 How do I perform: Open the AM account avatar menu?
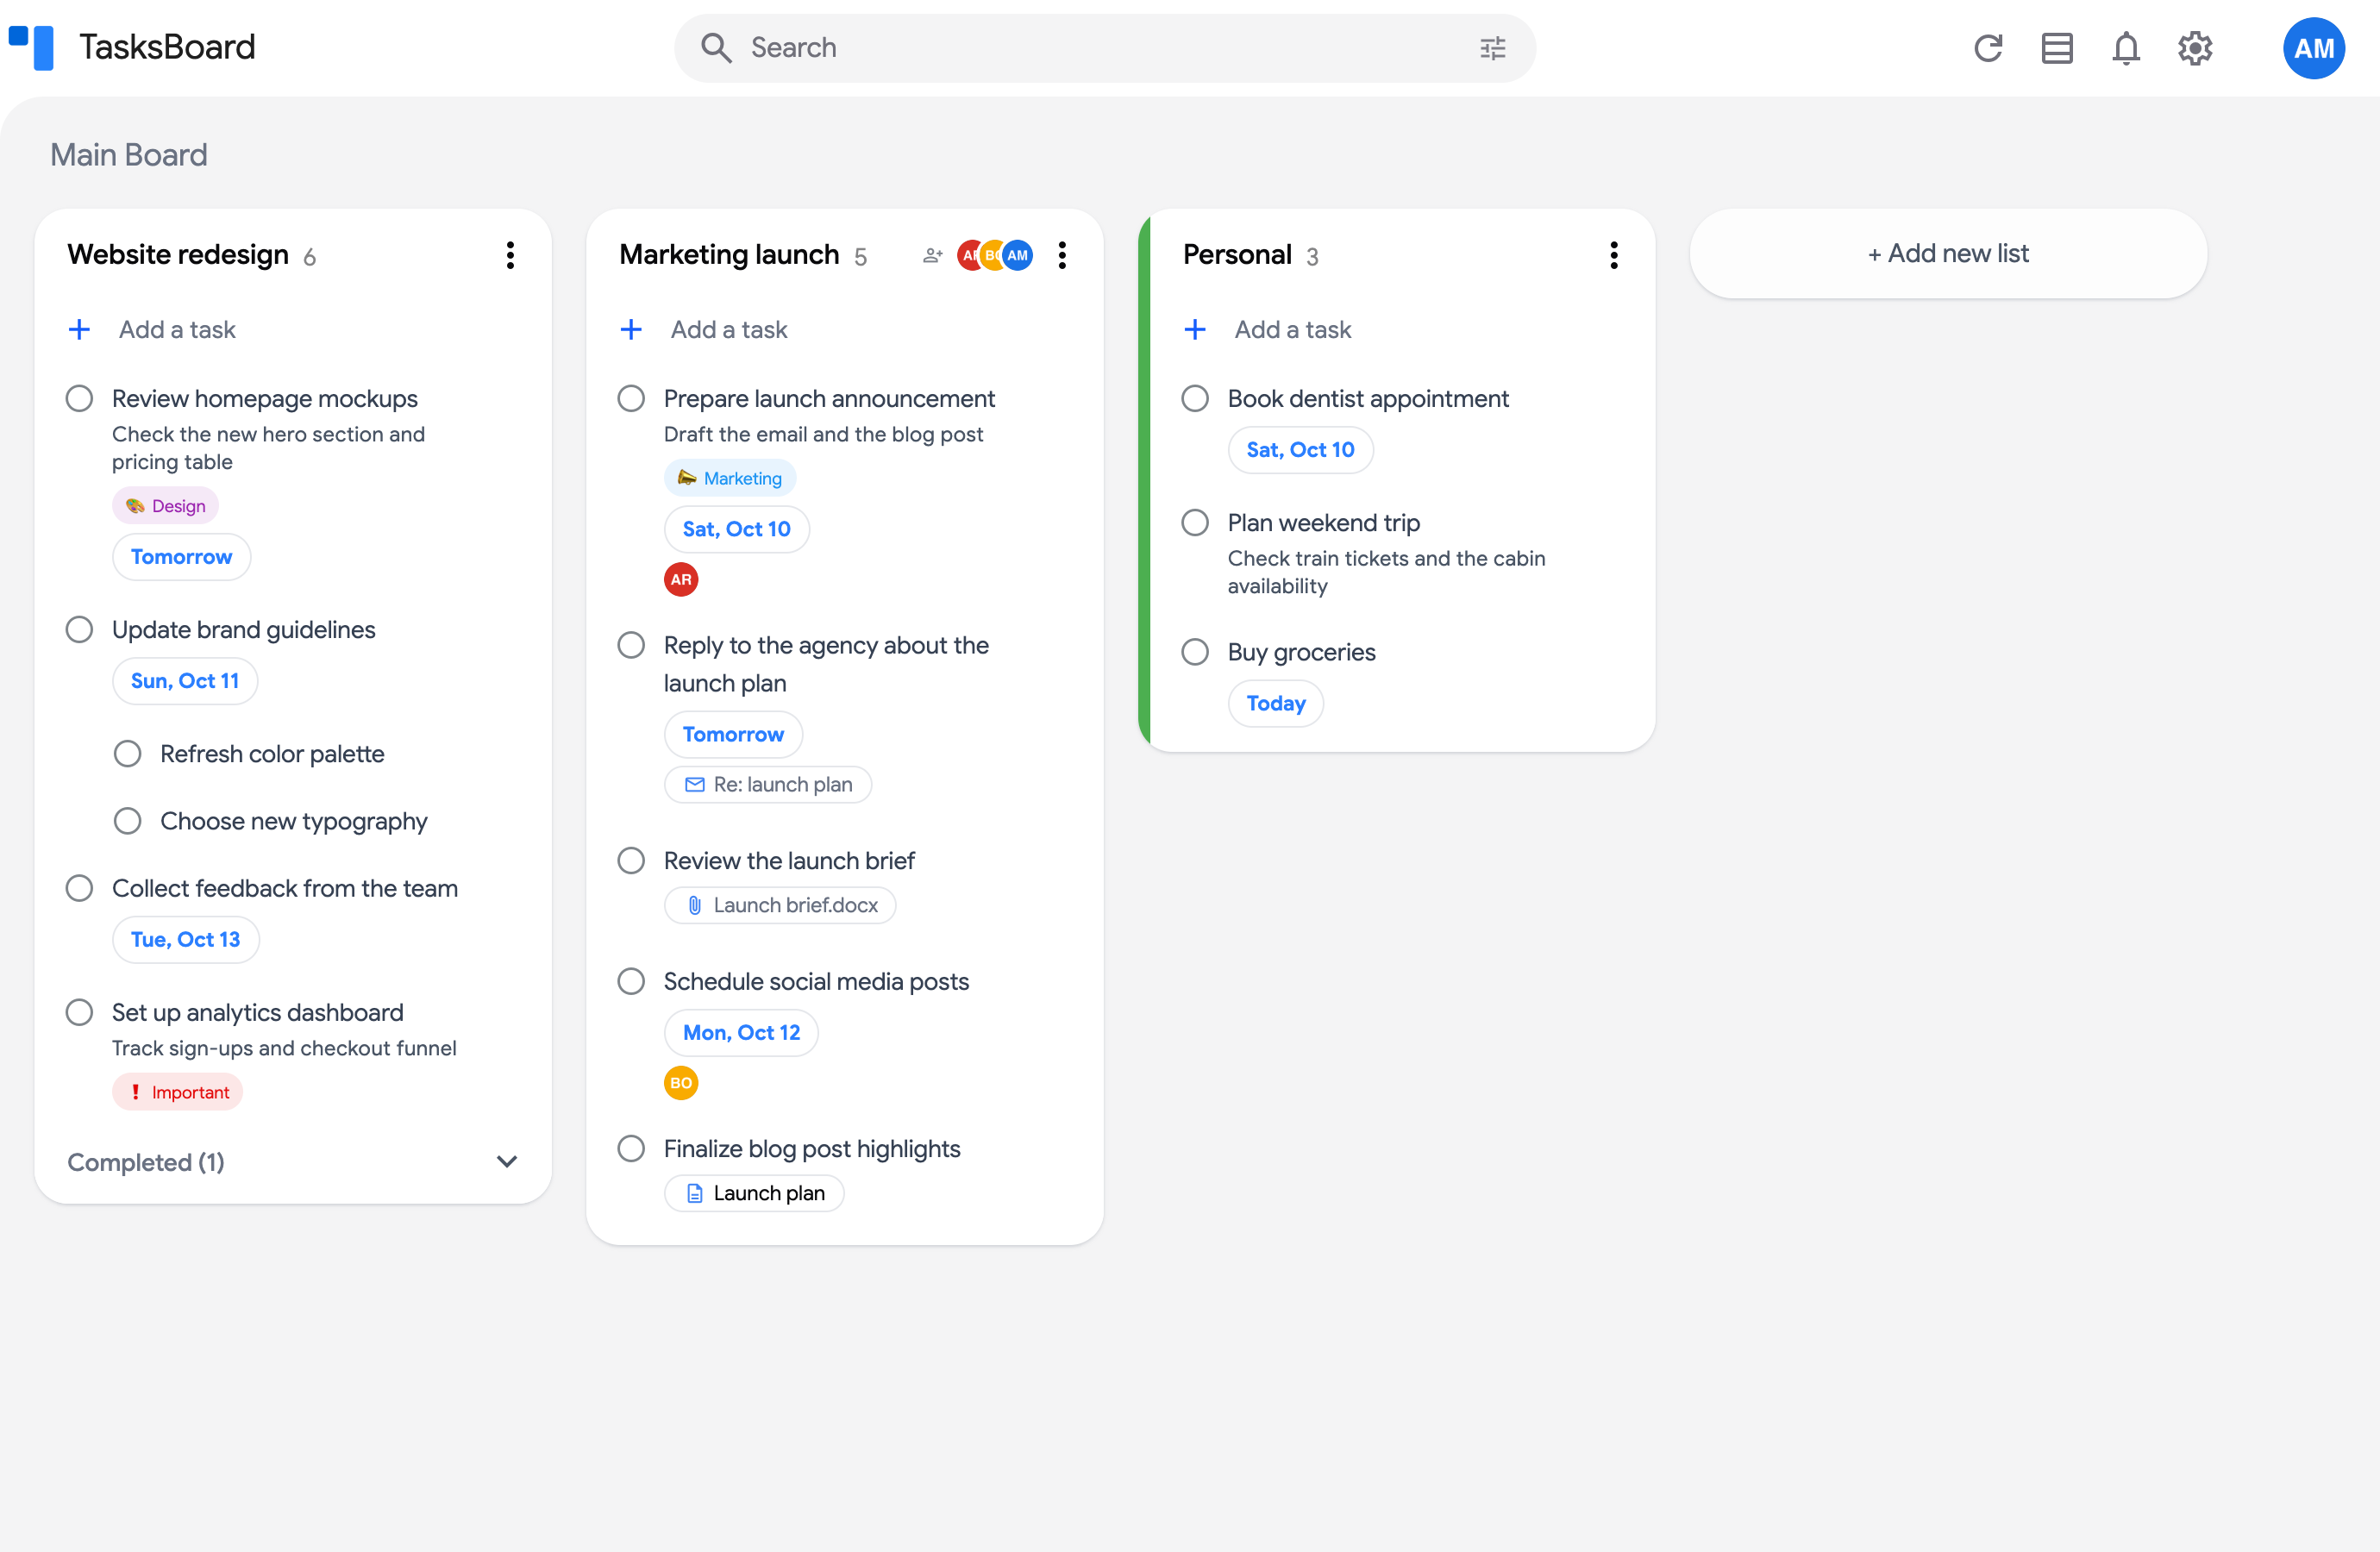[2313, 48]
